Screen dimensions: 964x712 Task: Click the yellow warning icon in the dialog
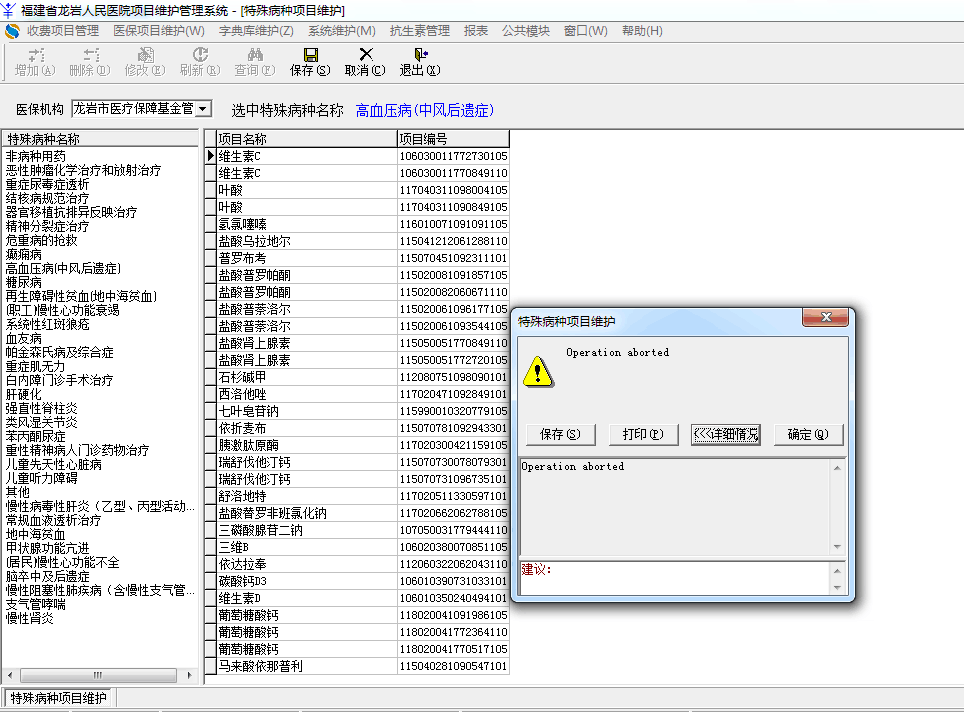pos(538,372)
